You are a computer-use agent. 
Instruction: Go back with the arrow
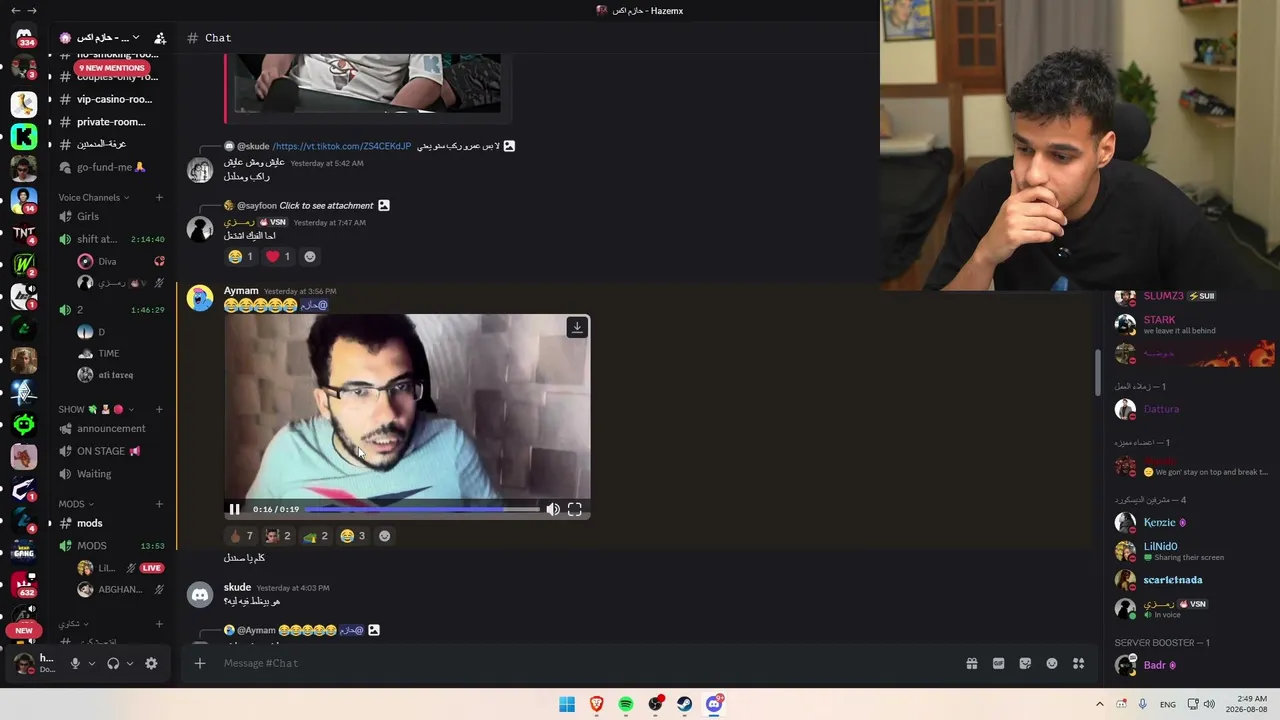15,10
